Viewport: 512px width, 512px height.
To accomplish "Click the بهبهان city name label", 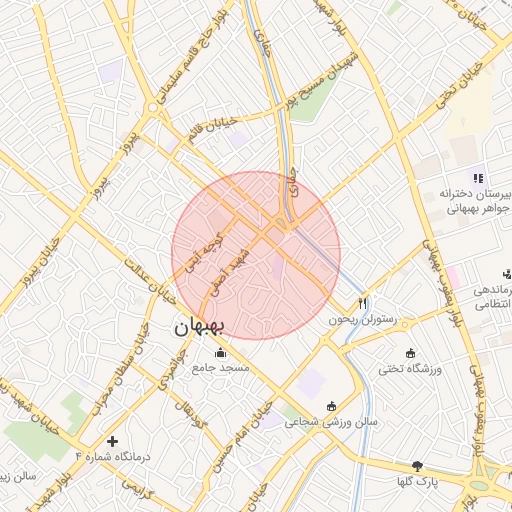I will (x=199, y=327).
